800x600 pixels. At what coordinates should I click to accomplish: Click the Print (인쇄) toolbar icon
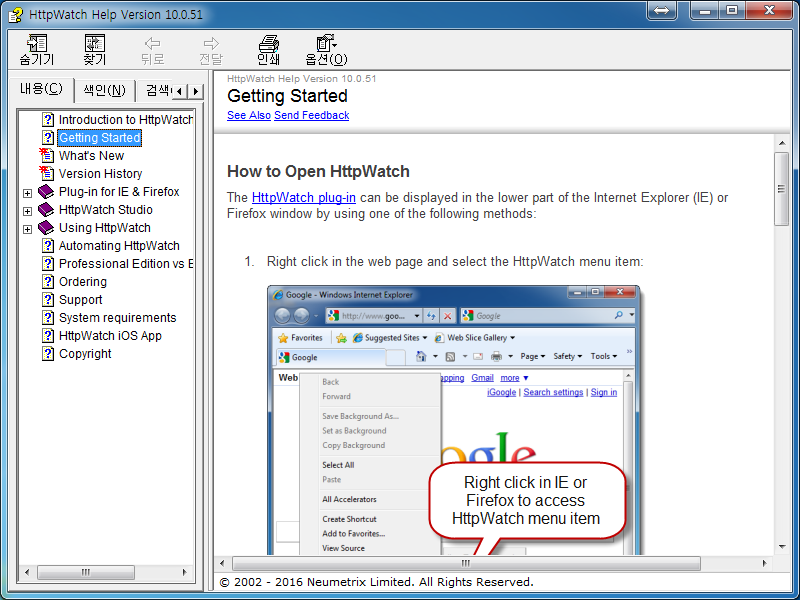point(268,43)
